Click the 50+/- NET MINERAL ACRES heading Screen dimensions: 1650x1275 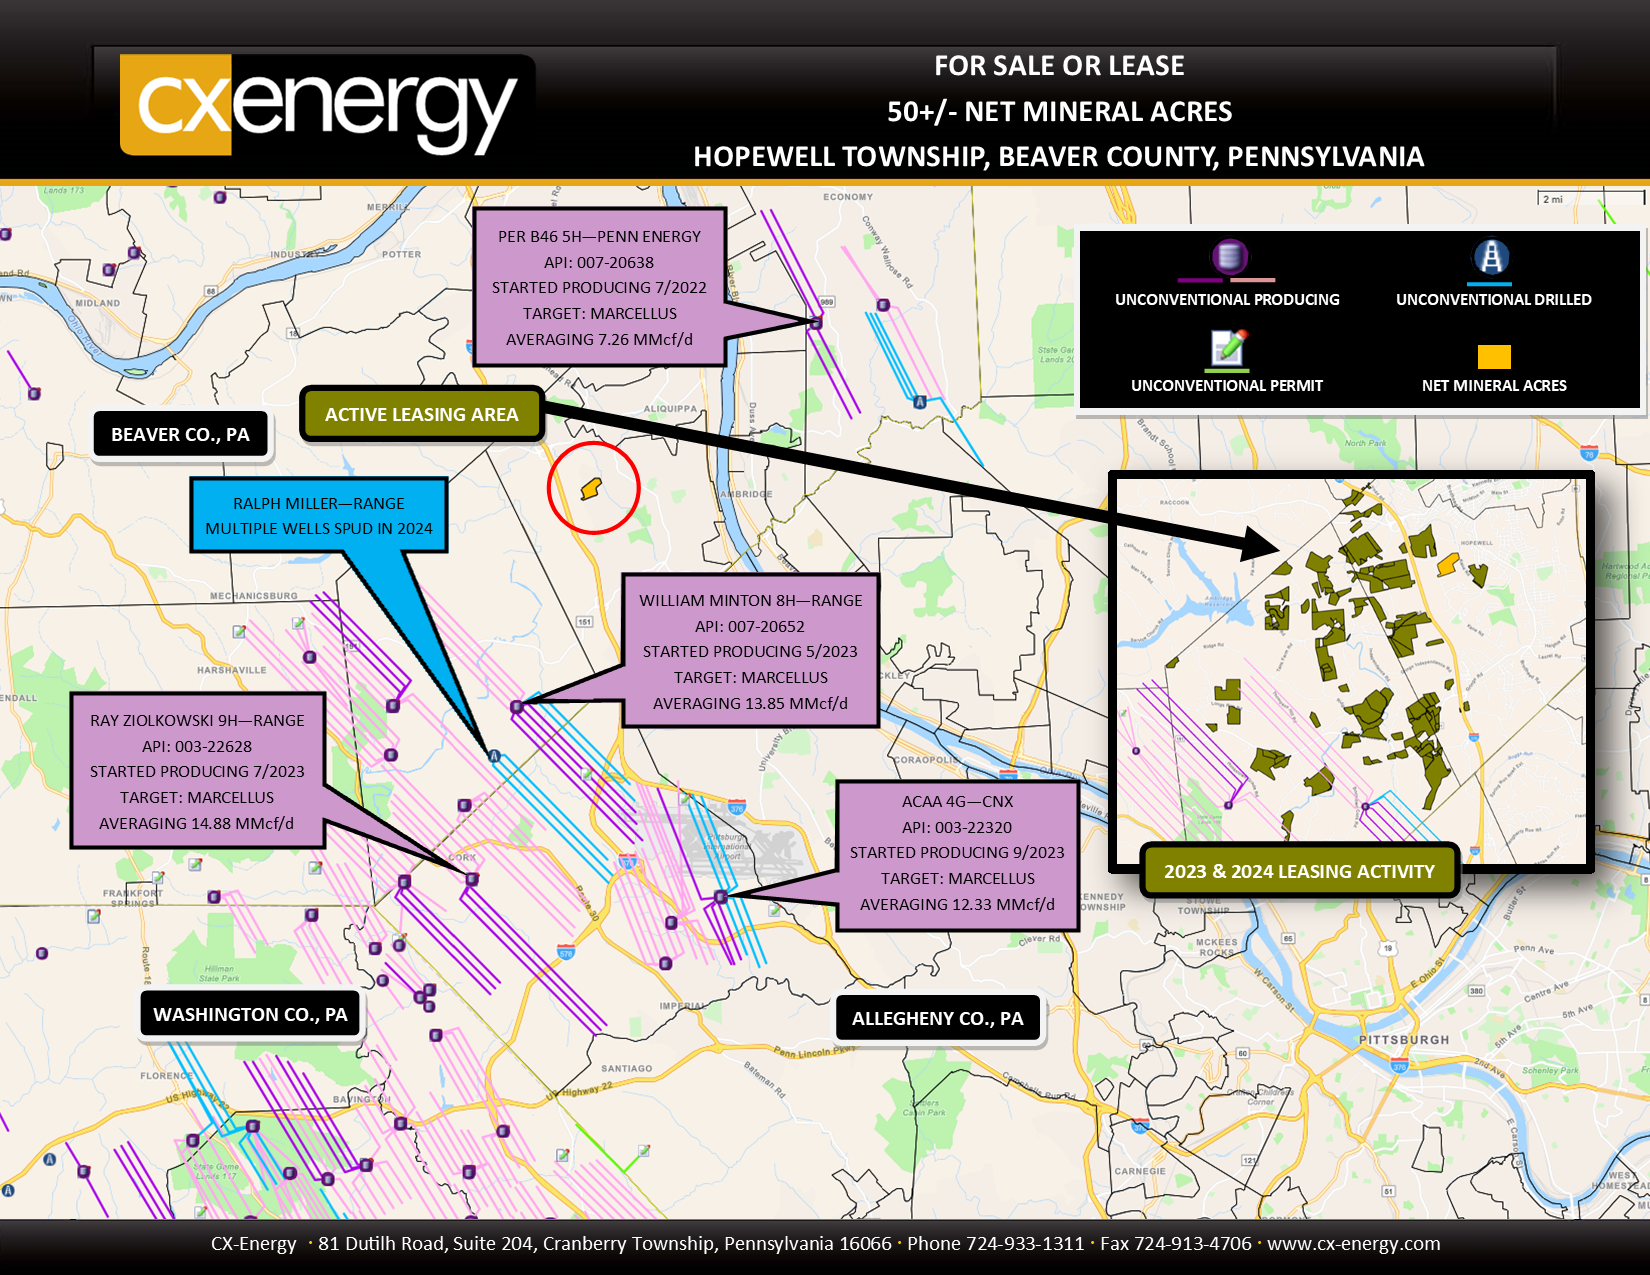click(1059, 111)
